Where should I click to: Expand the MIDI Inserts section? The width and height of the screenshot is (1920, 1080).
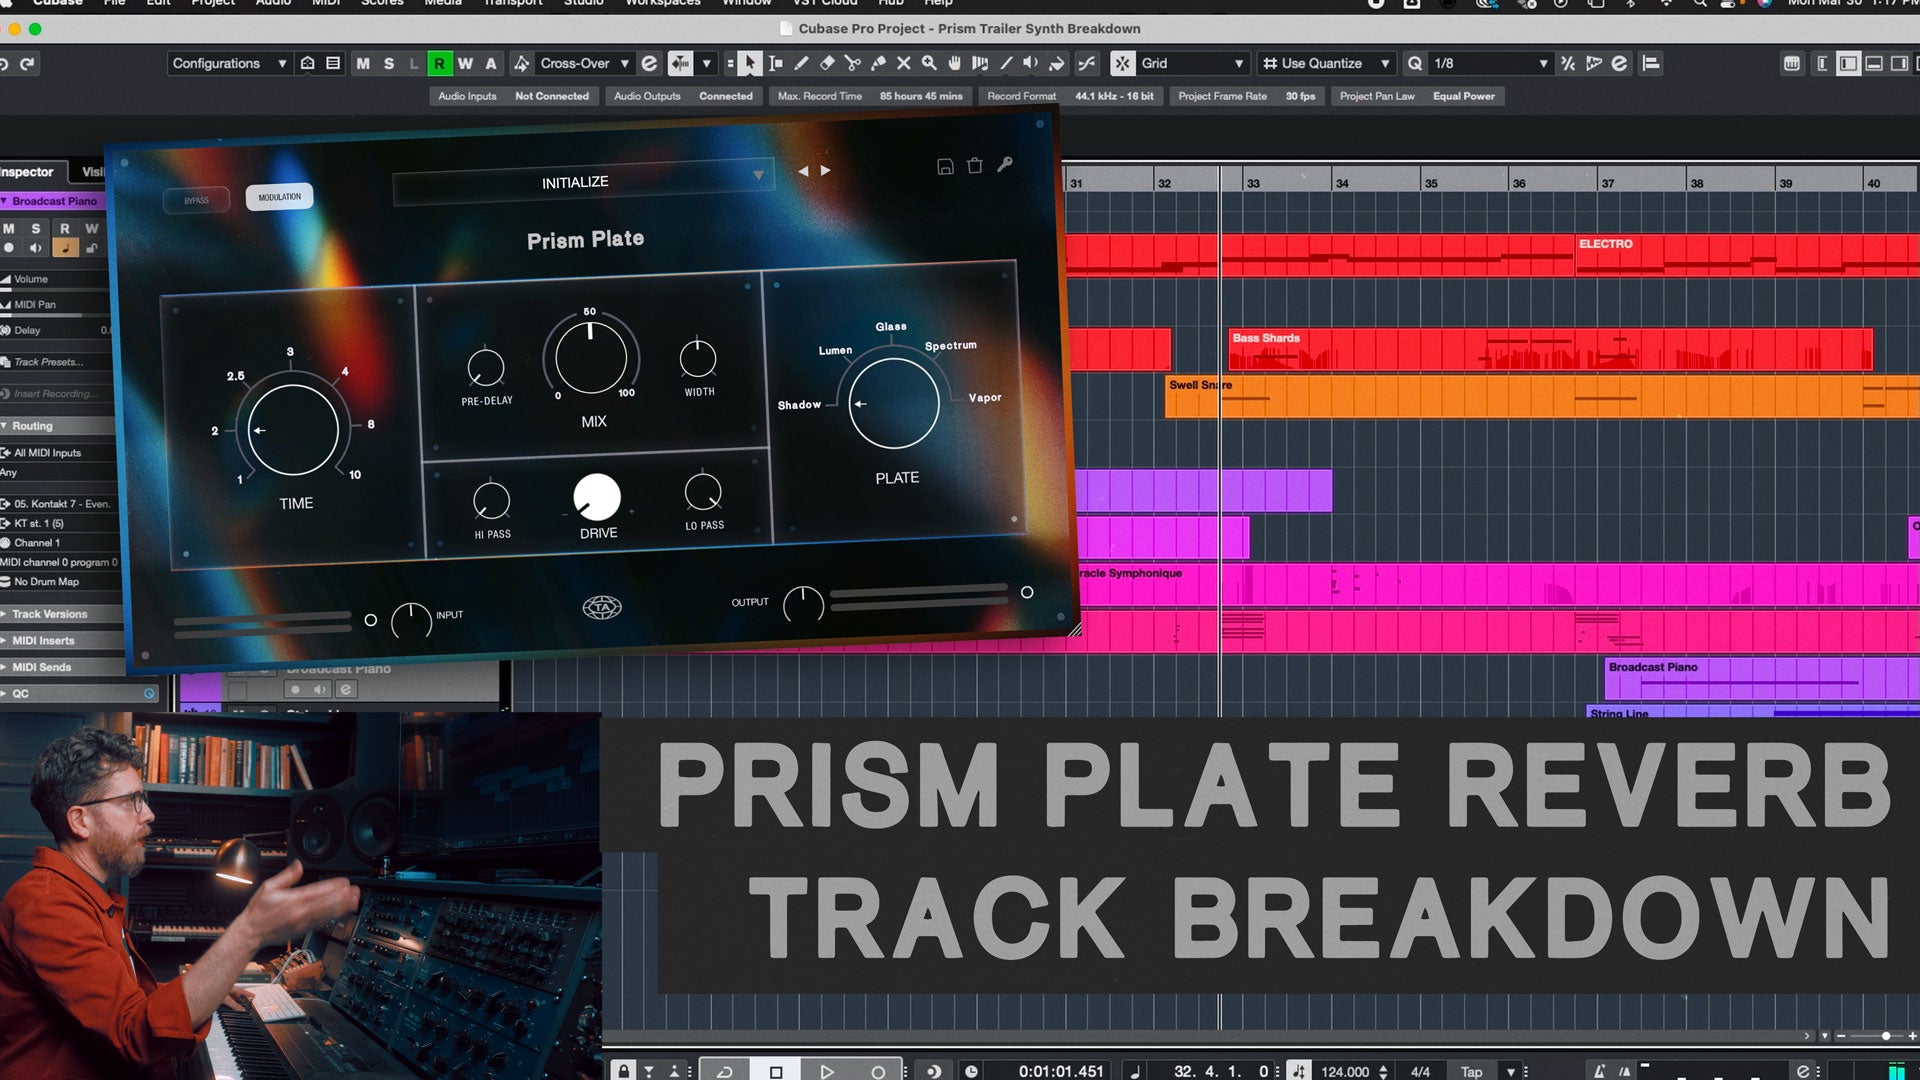pos(44,640)
